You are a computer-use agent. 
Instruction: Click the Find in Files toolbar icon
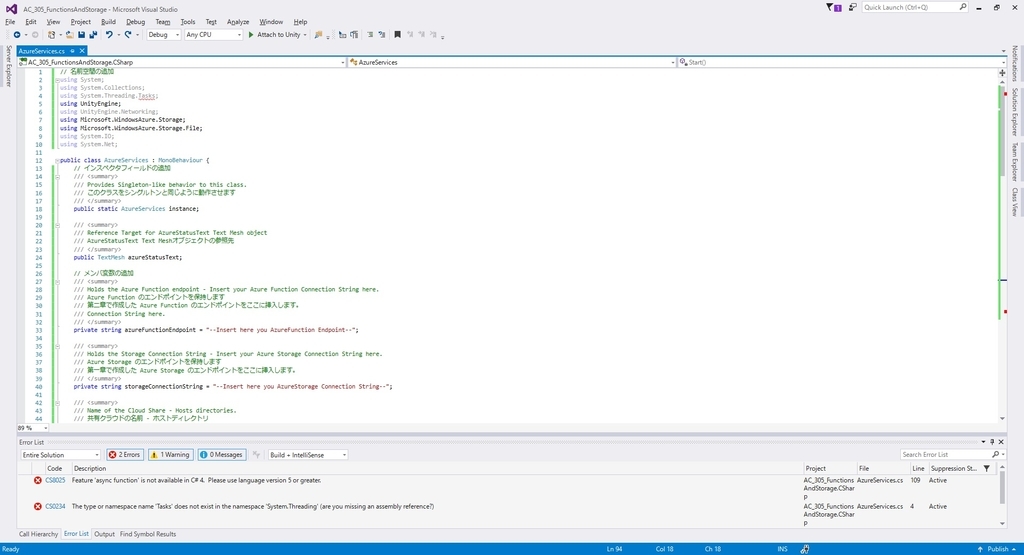tap(318, 35)
